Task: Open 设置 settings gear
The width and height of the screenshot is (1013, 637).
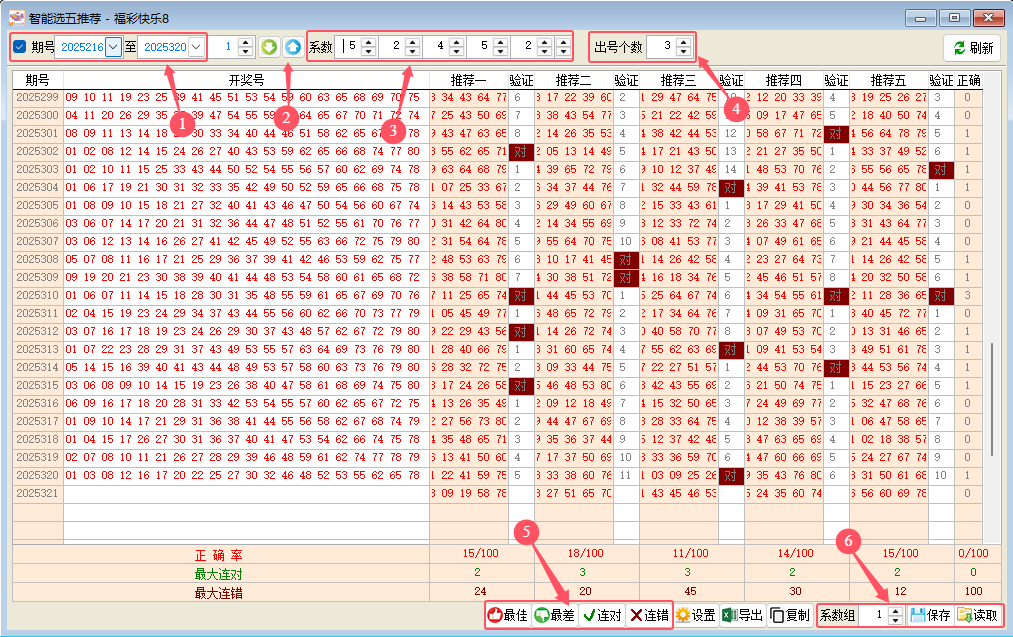Action: pos(696,616)
